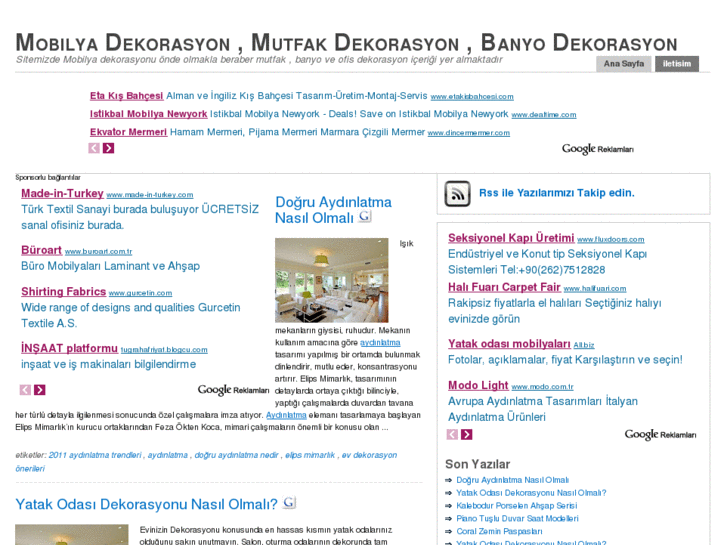
Task: Open Büroart ad link
Action: point(41,250)
